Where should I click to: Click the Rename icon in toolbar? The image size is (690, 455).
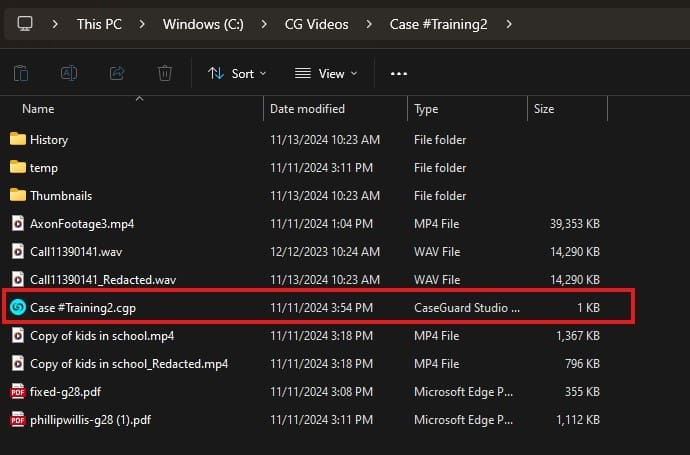[69, 73]
